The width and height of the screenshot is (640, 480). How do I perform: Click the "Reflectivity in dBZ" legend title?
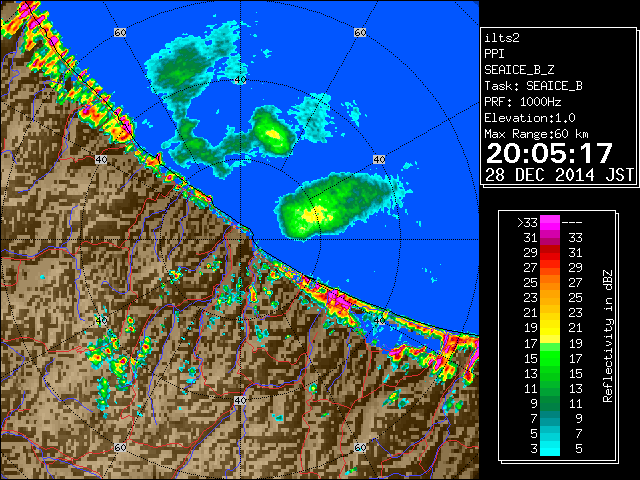pos(607,336)
